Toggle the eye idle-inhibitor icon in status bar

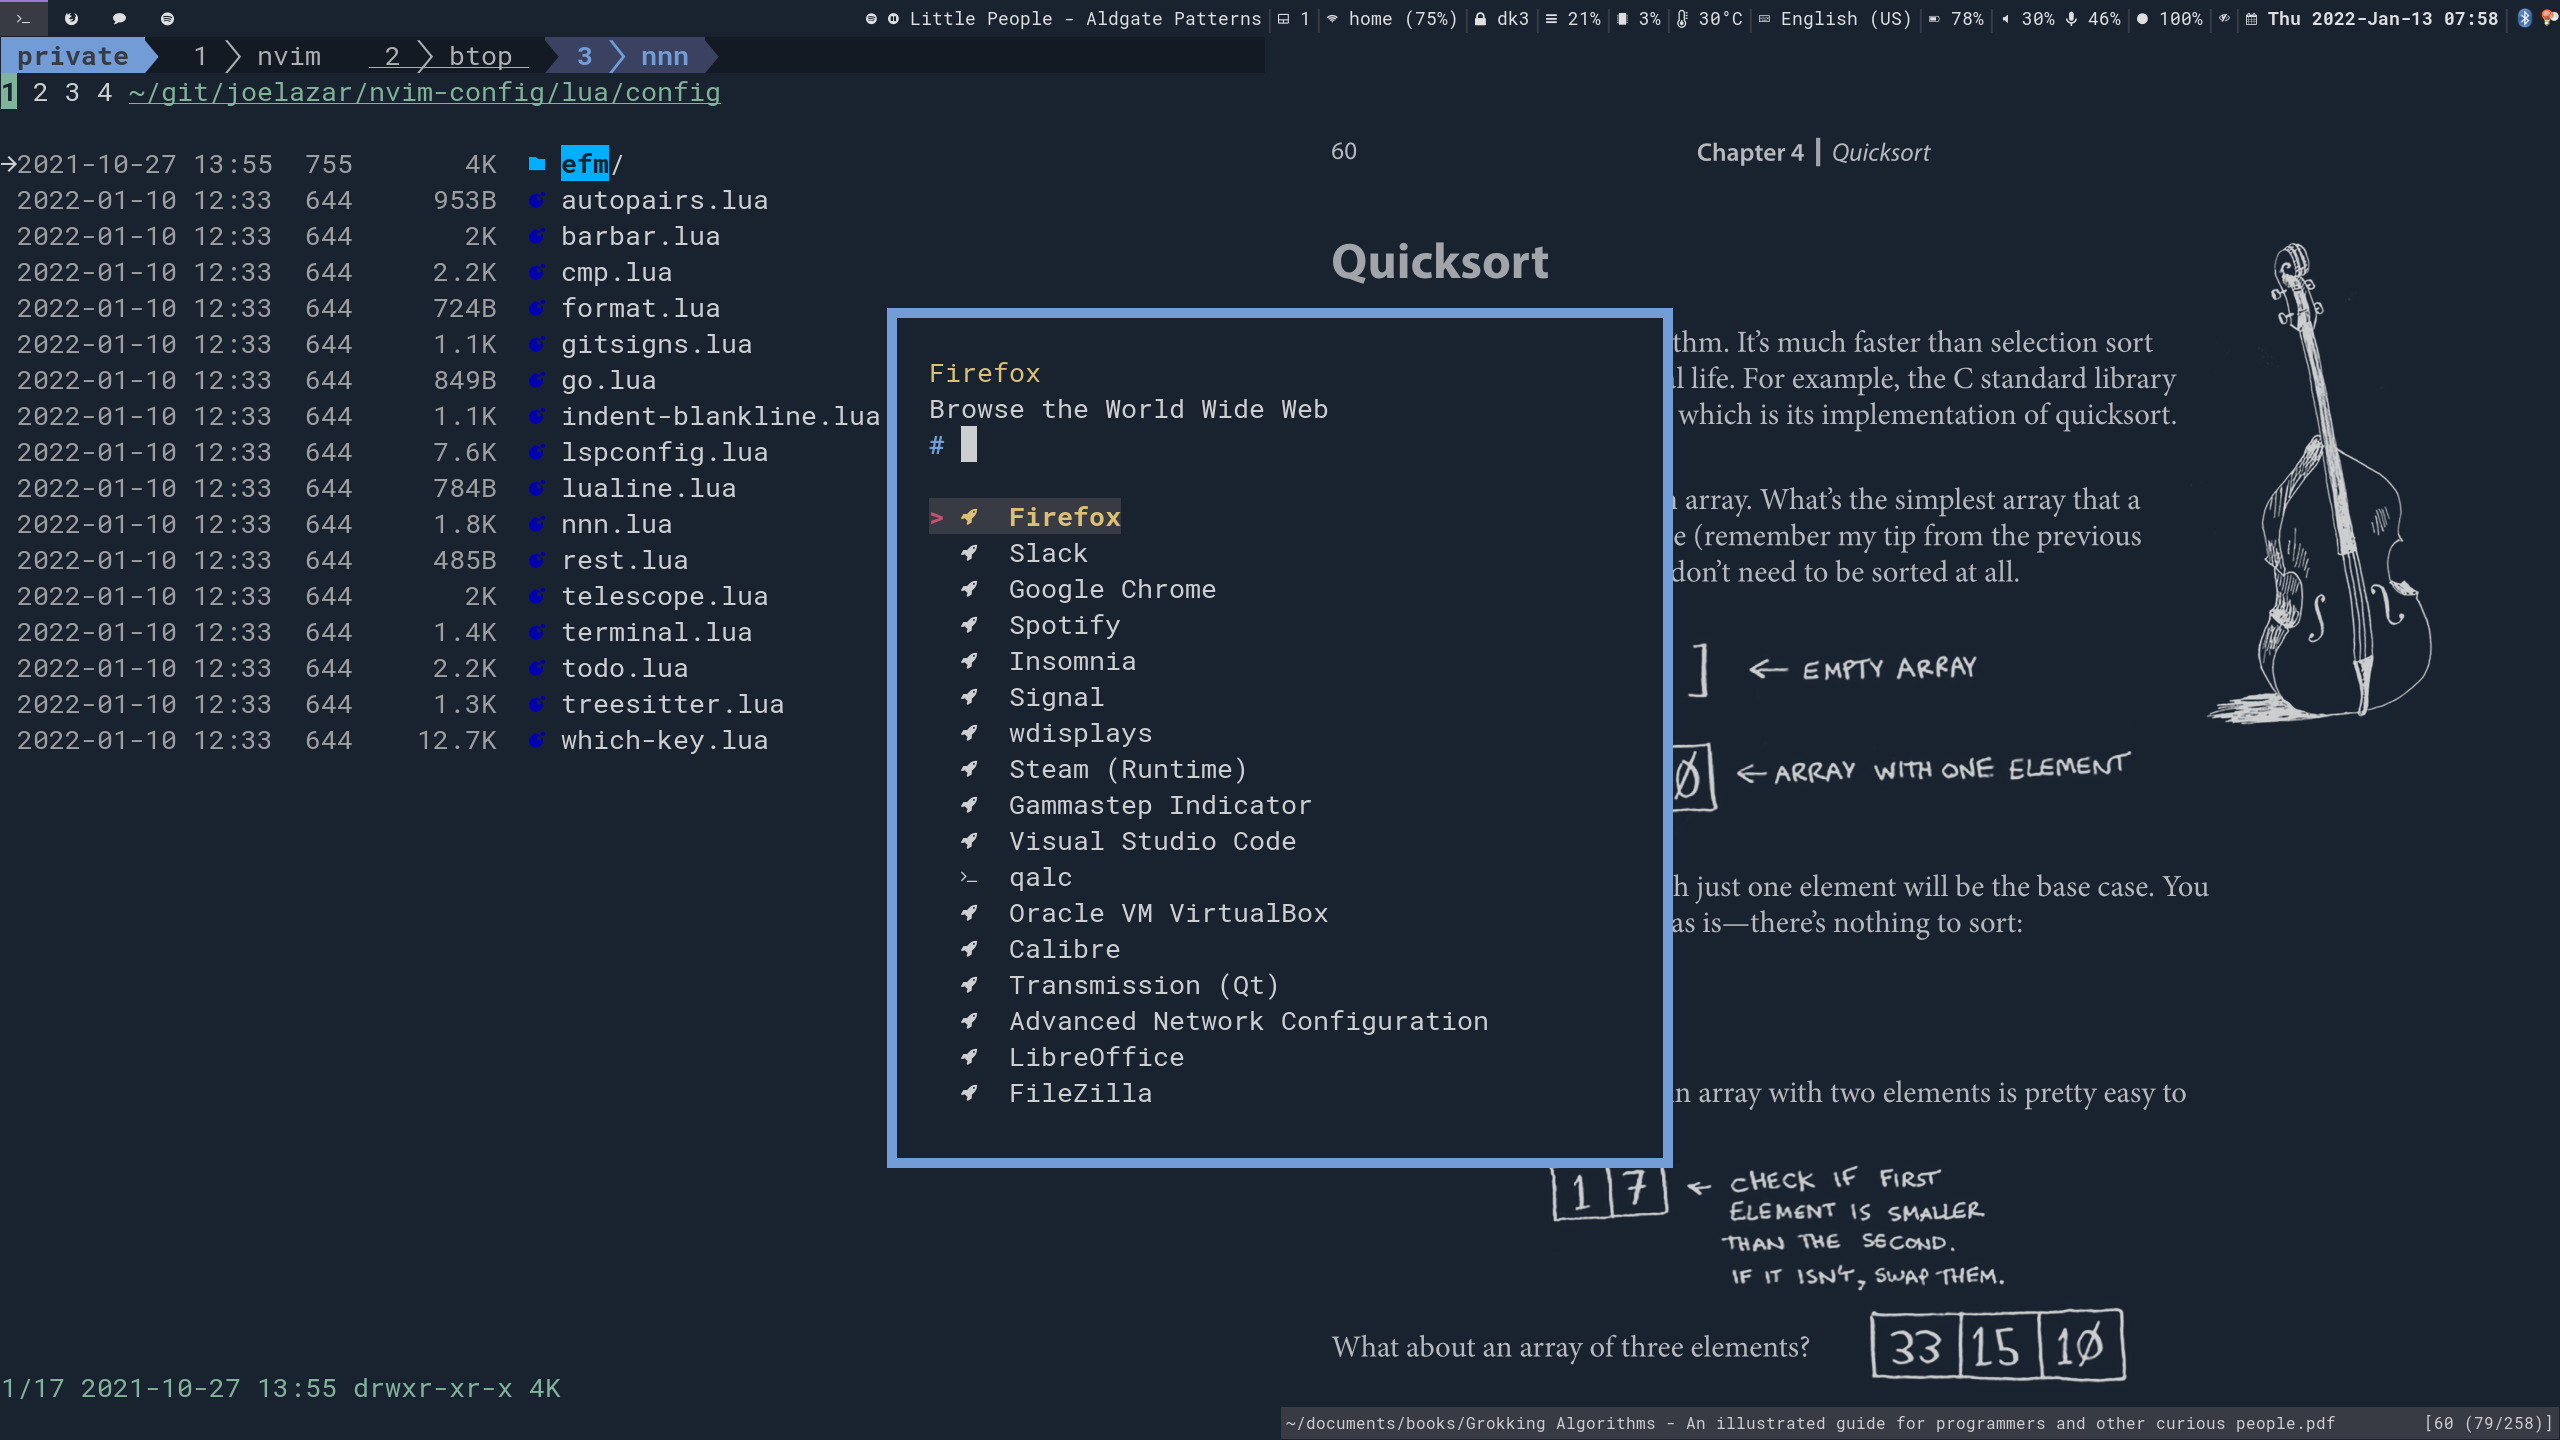2224,18
